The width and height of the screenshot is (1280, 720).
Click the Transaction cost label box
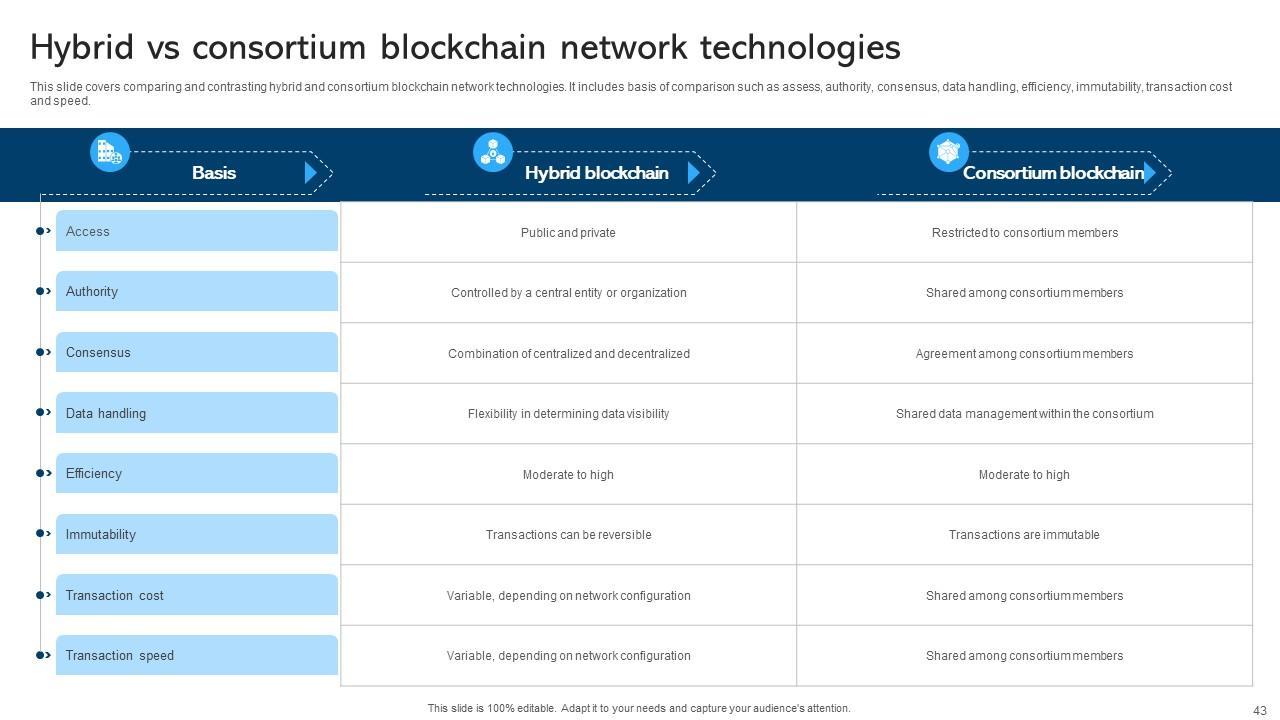pos(196,595)
